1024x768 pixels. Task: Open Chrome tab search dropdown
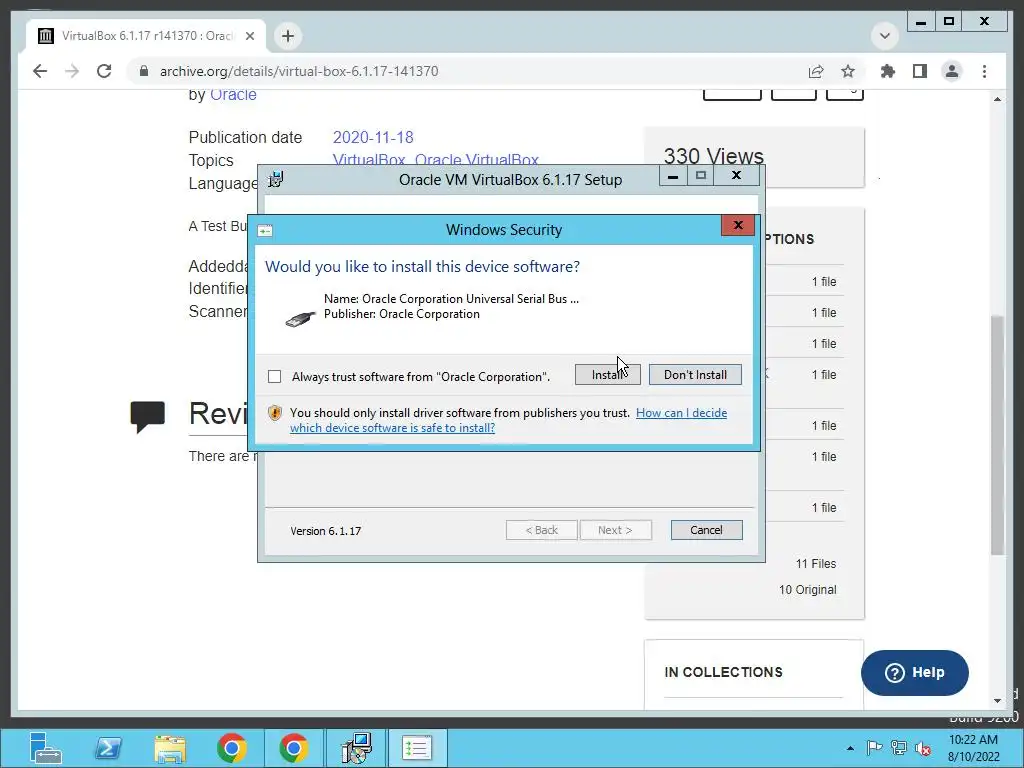click(885, 35)
